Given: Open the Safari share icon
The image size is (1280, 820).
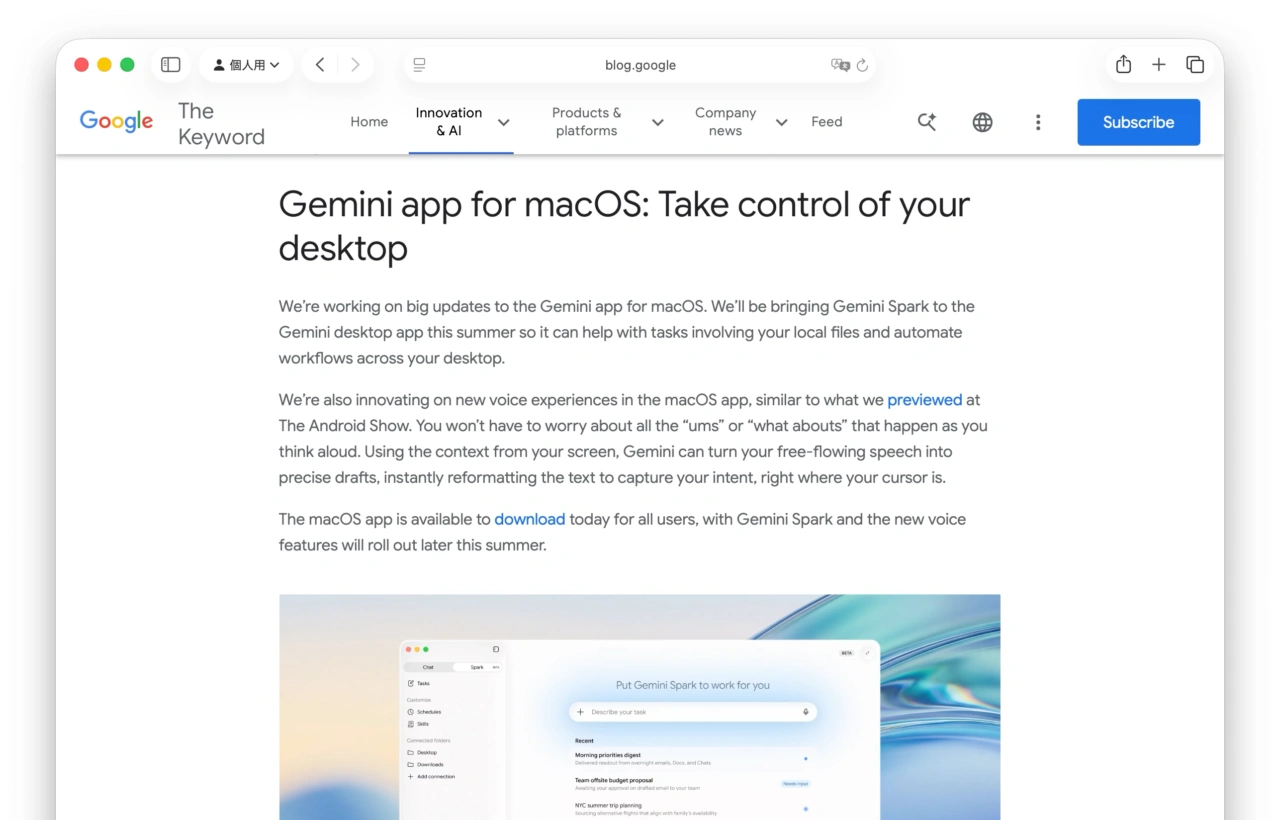Looking at the screenshot, I should 1124,64.
